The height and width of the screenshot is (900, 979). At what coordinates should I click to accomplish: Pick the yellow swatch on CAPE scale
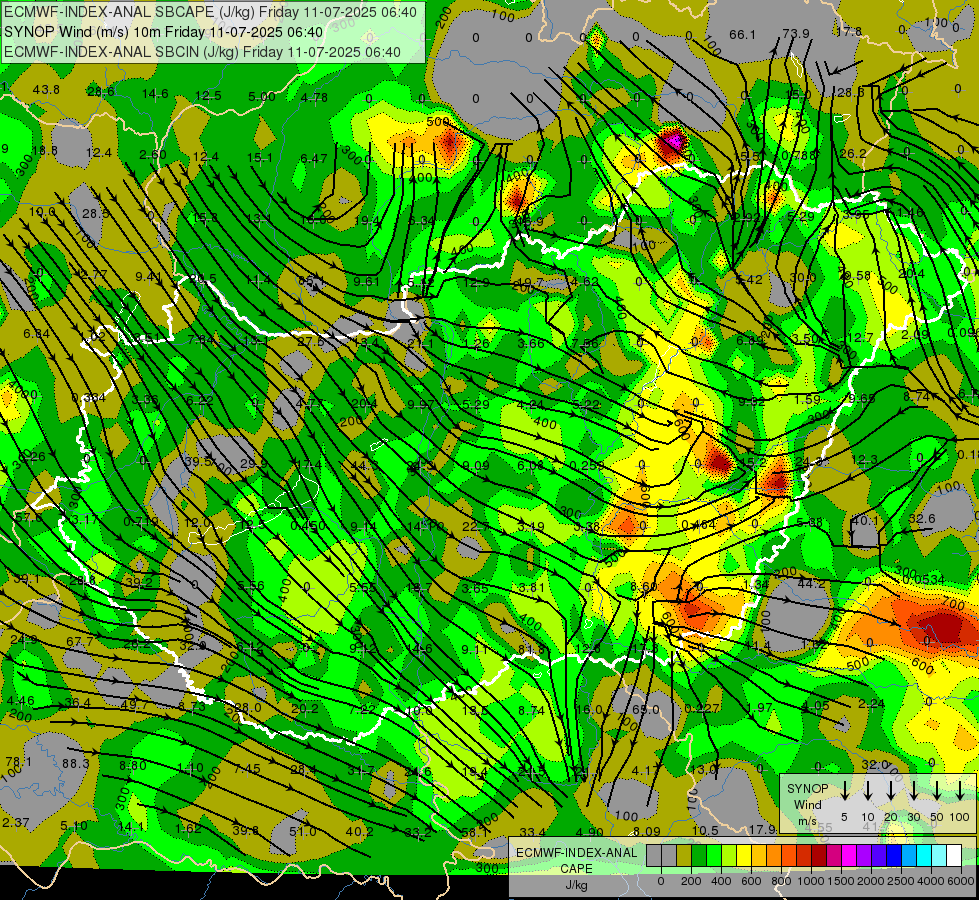(x=744, y=856)
